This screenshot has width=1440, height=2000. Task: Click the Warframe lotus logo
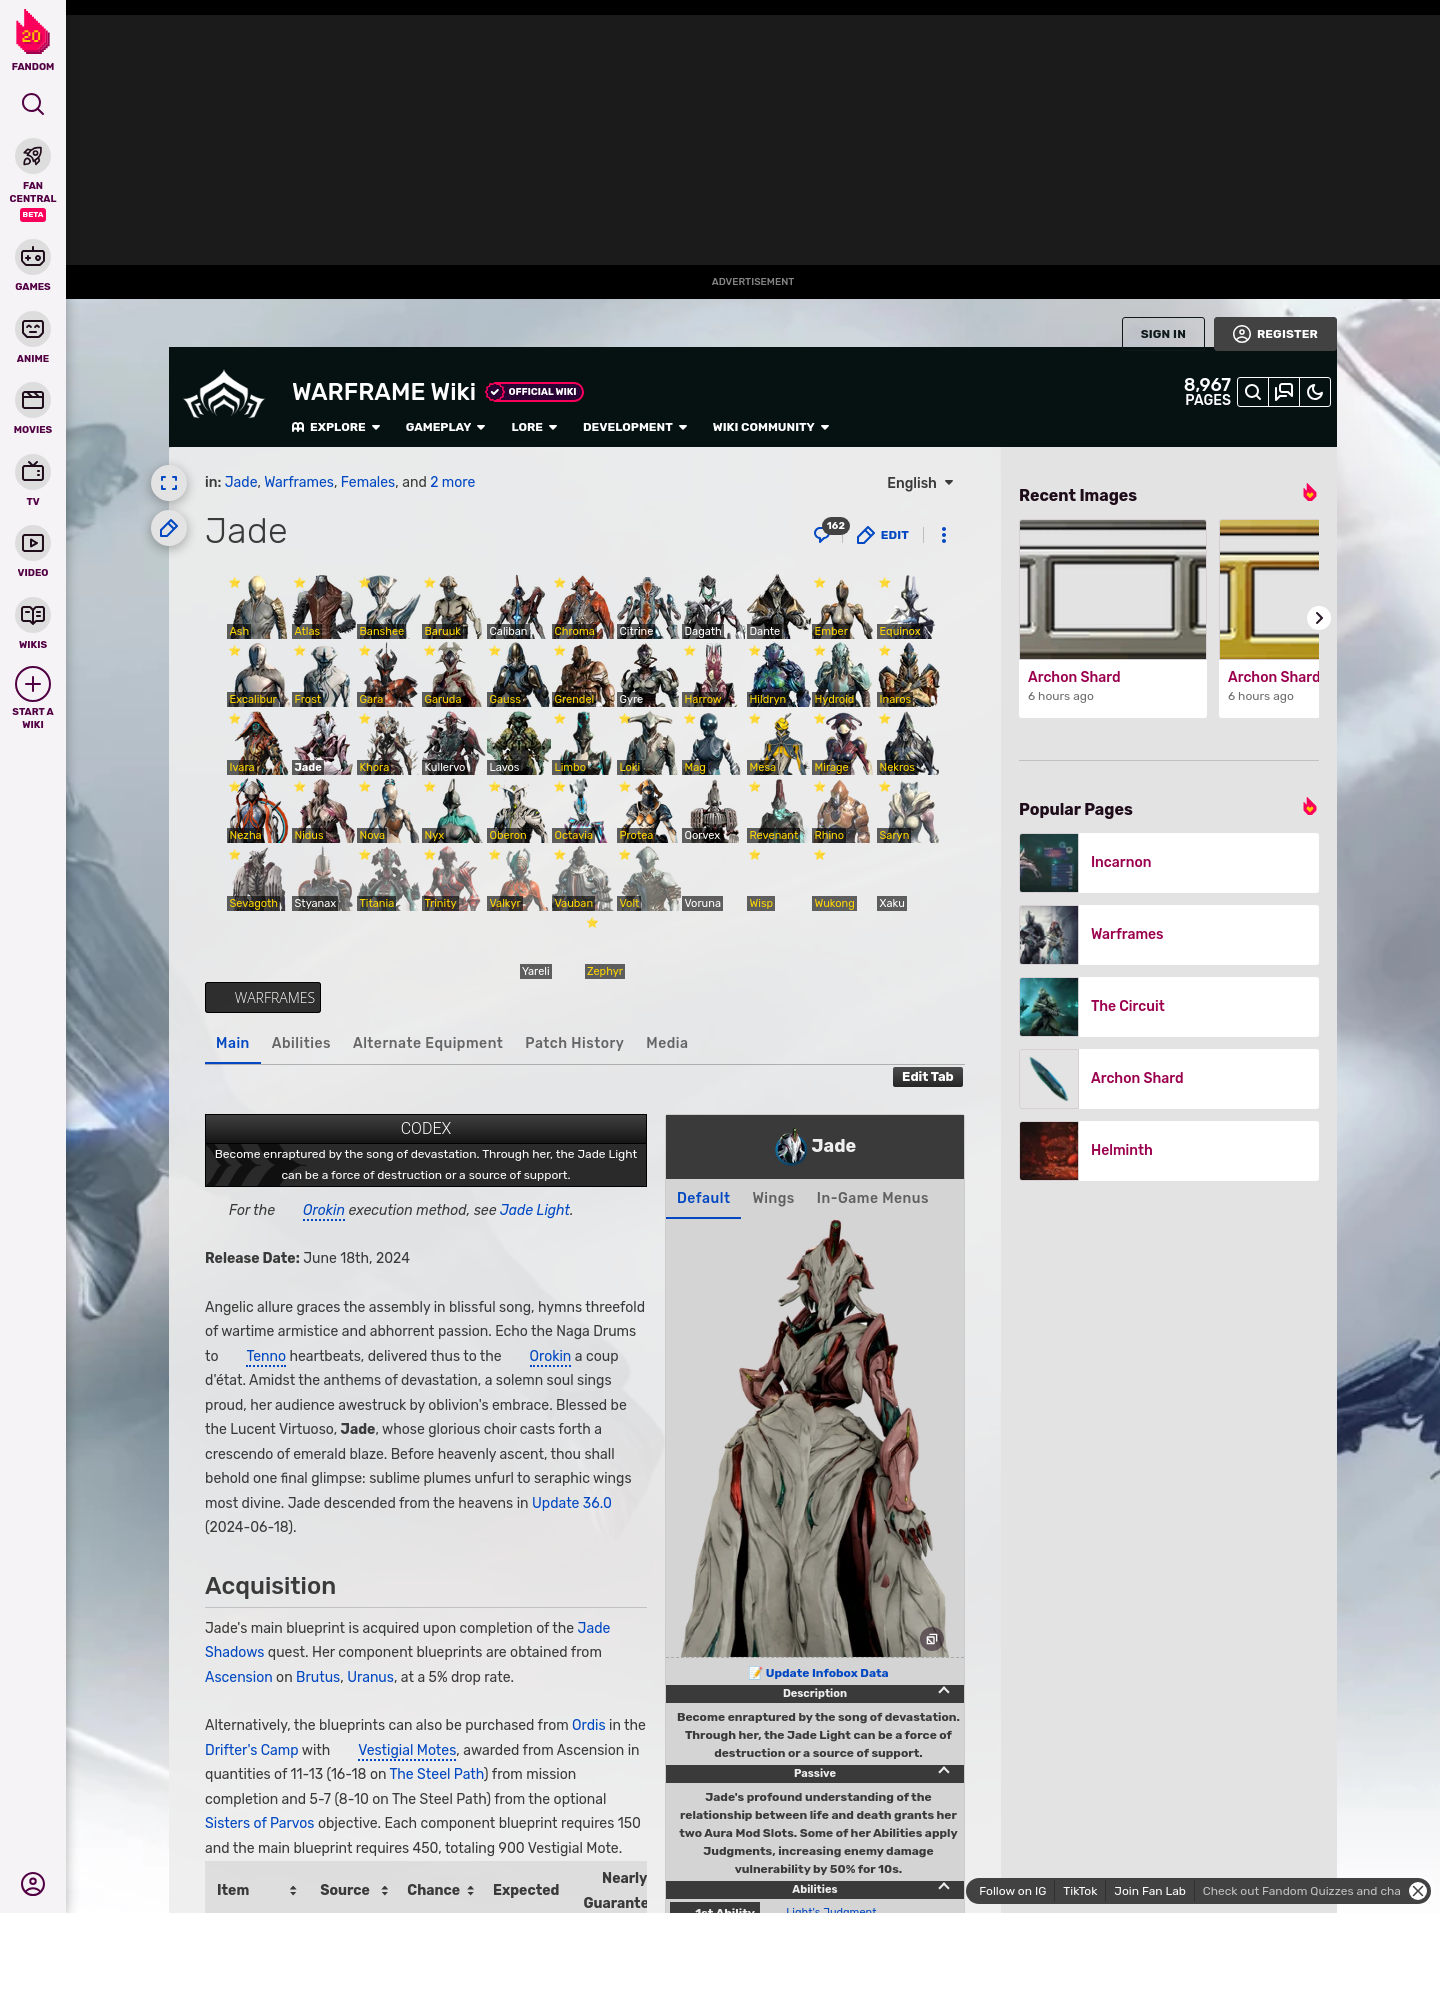(x=224, y=396)
